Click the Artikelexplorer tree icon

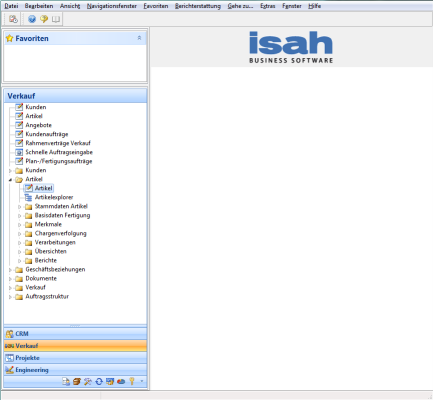click(x=28, y=197)
